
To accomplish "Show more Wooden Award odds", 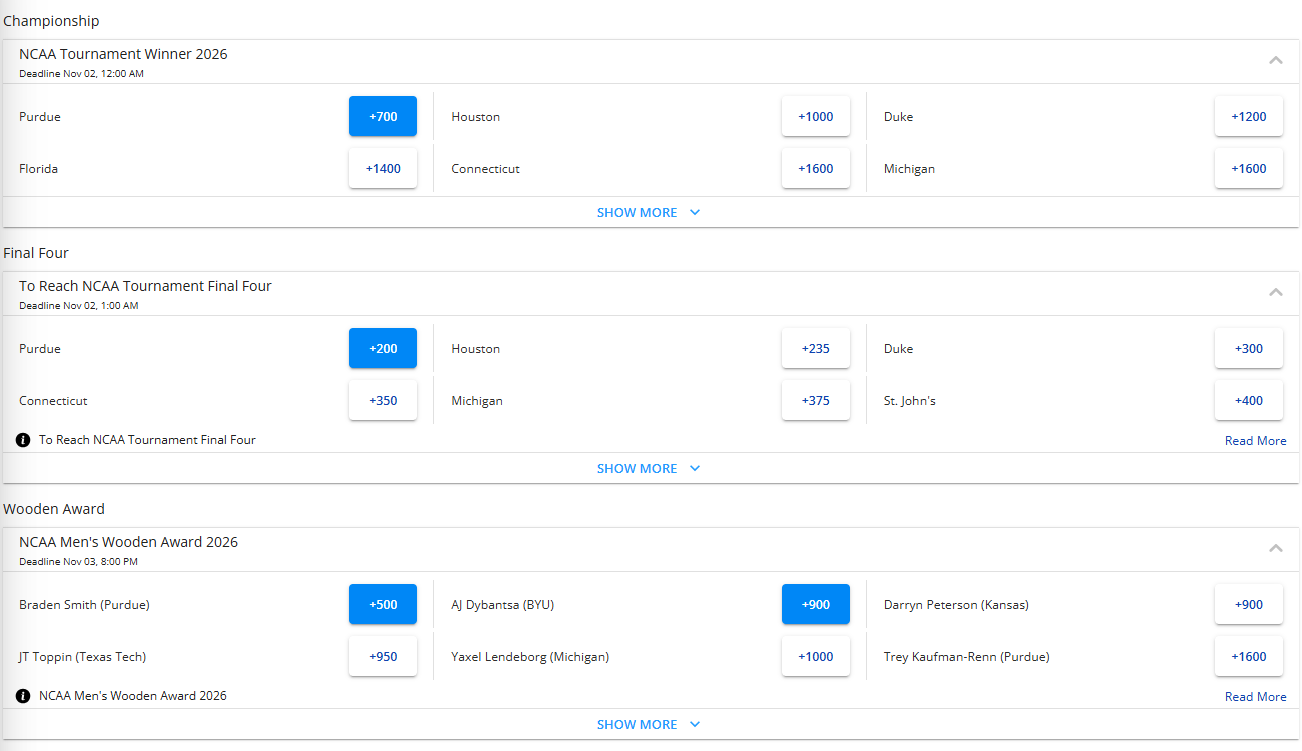I will [x=648, y=724].
